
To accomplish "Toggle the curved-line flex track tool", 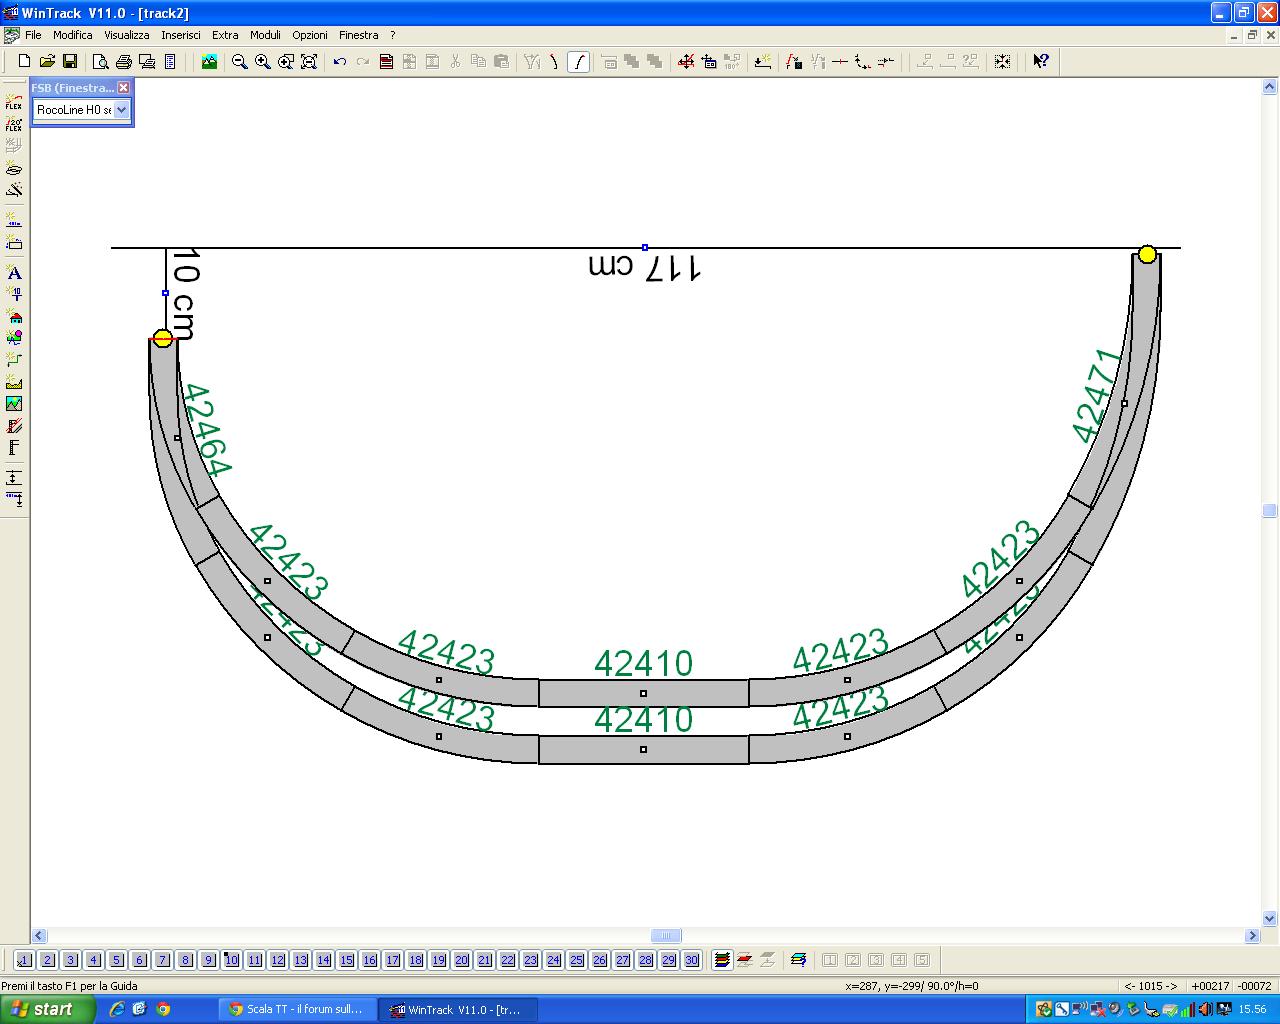I will [x=578, y=61].
